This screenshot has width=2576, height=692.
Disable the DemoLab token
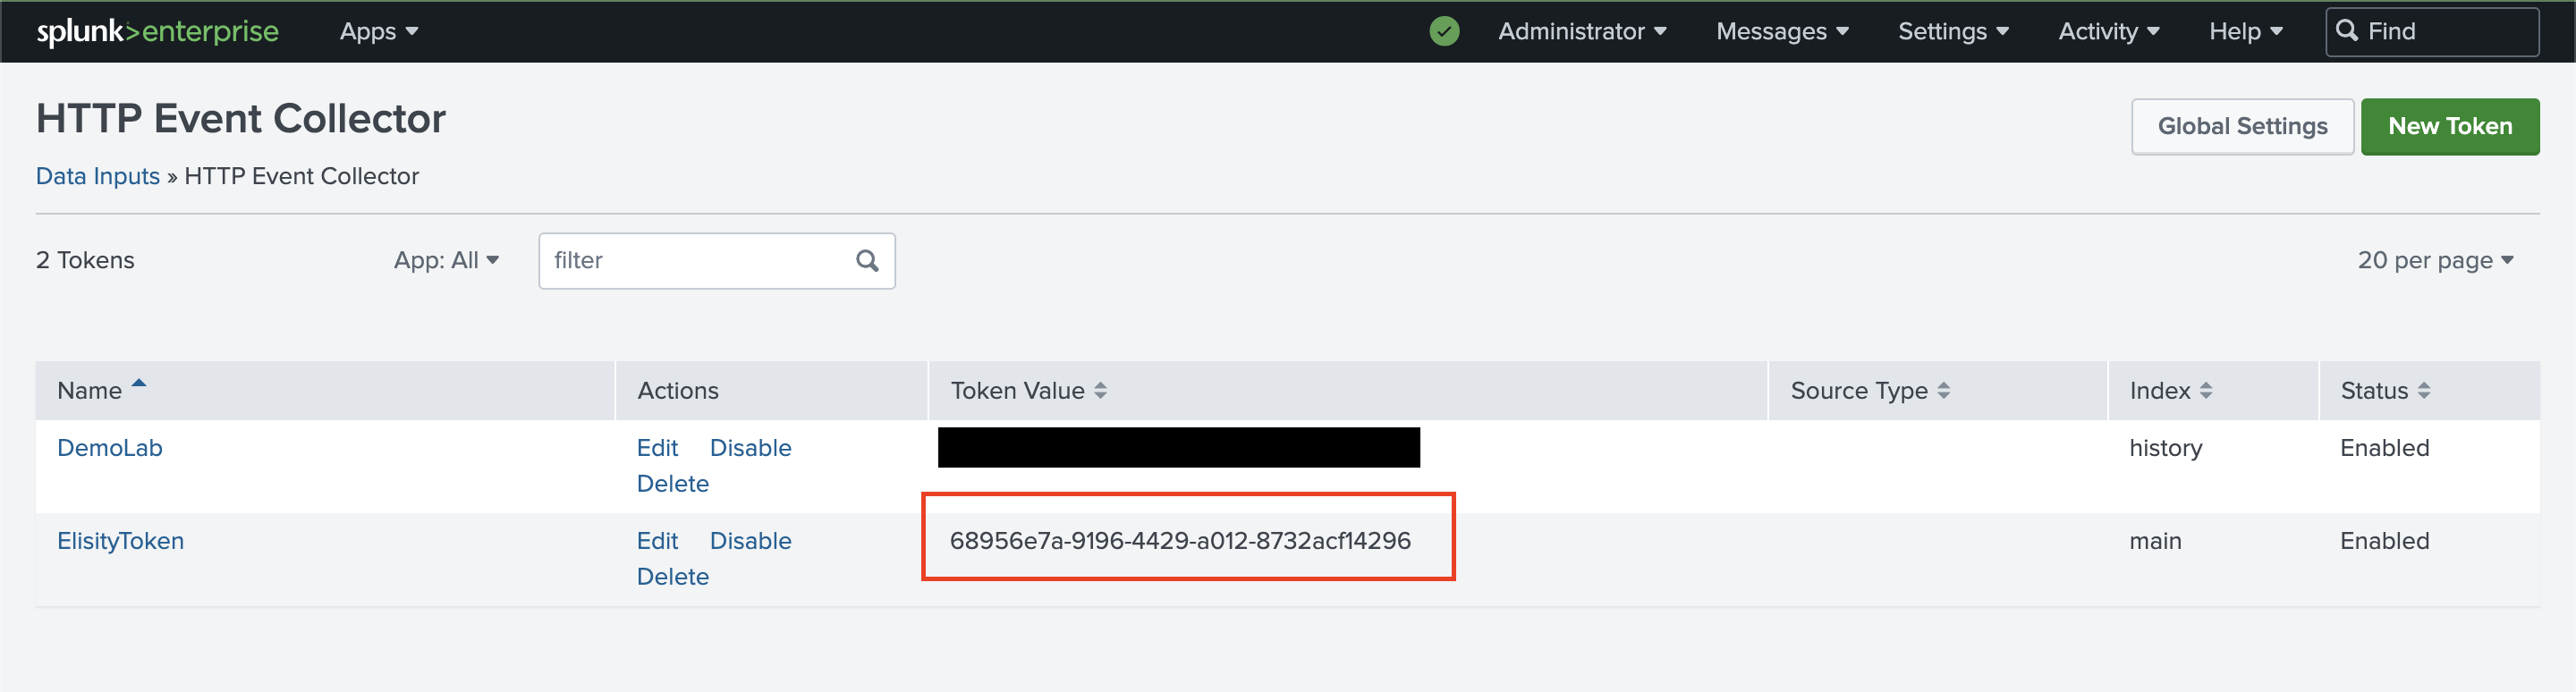pos(750,448)
